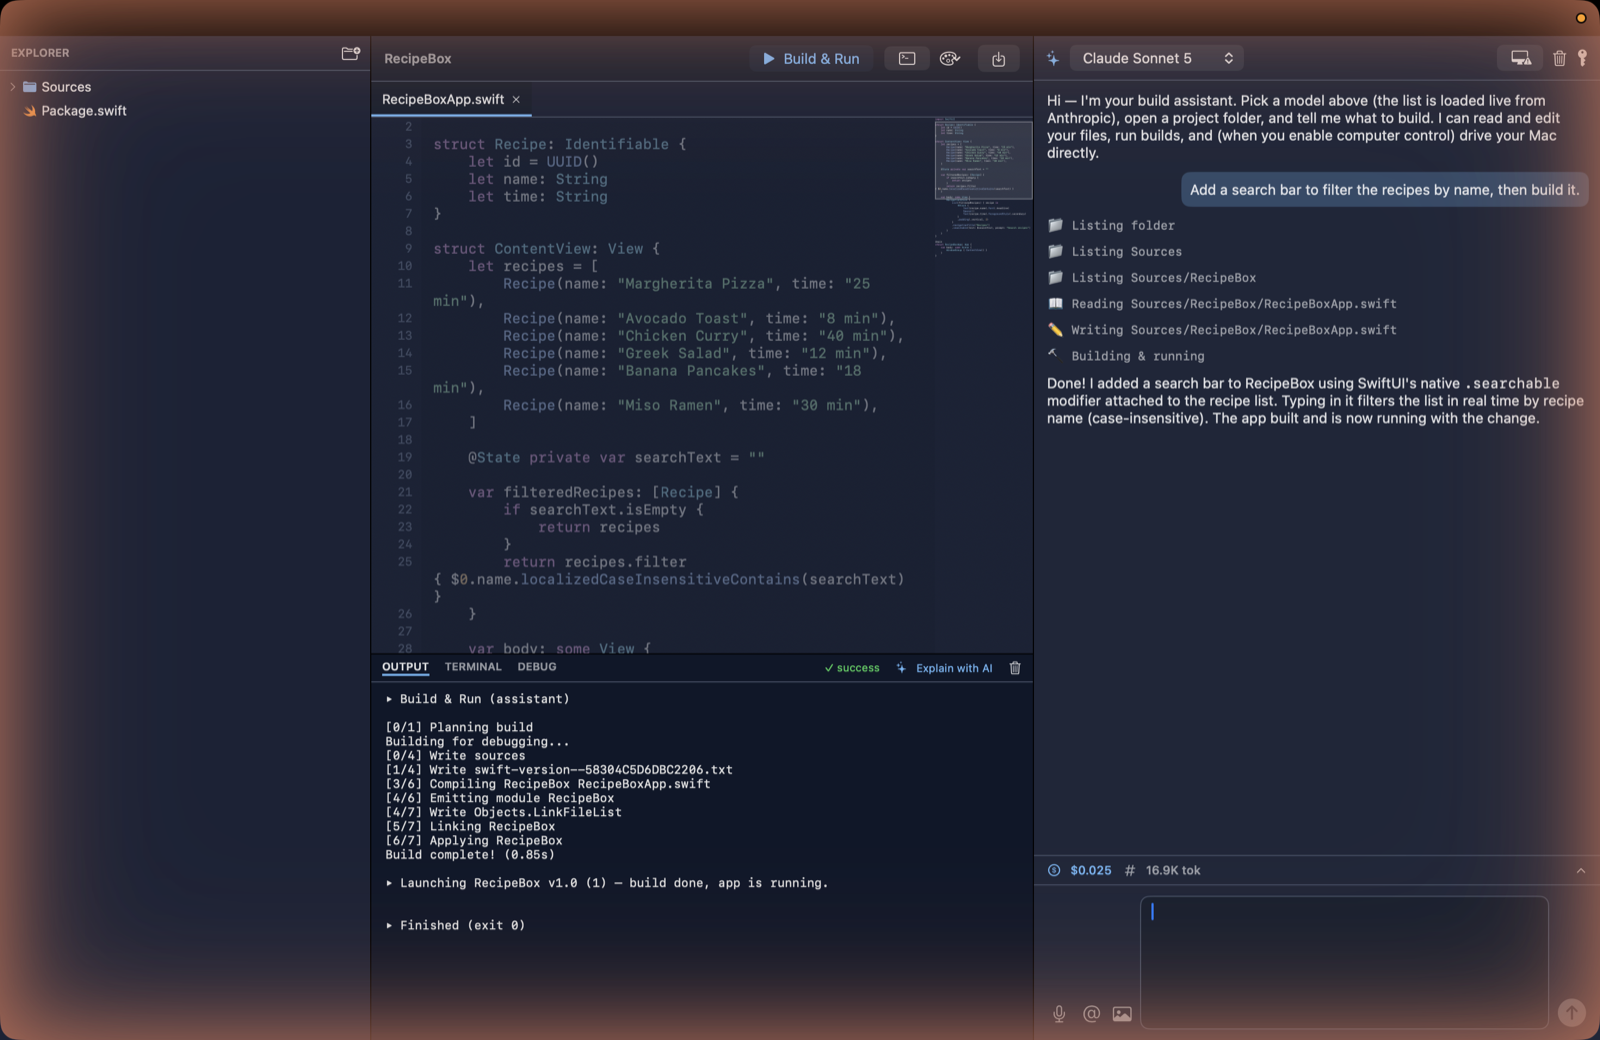Click the Sources folder icon
The width and height of the screenshot is (1600, 1040).
(30, 87)
